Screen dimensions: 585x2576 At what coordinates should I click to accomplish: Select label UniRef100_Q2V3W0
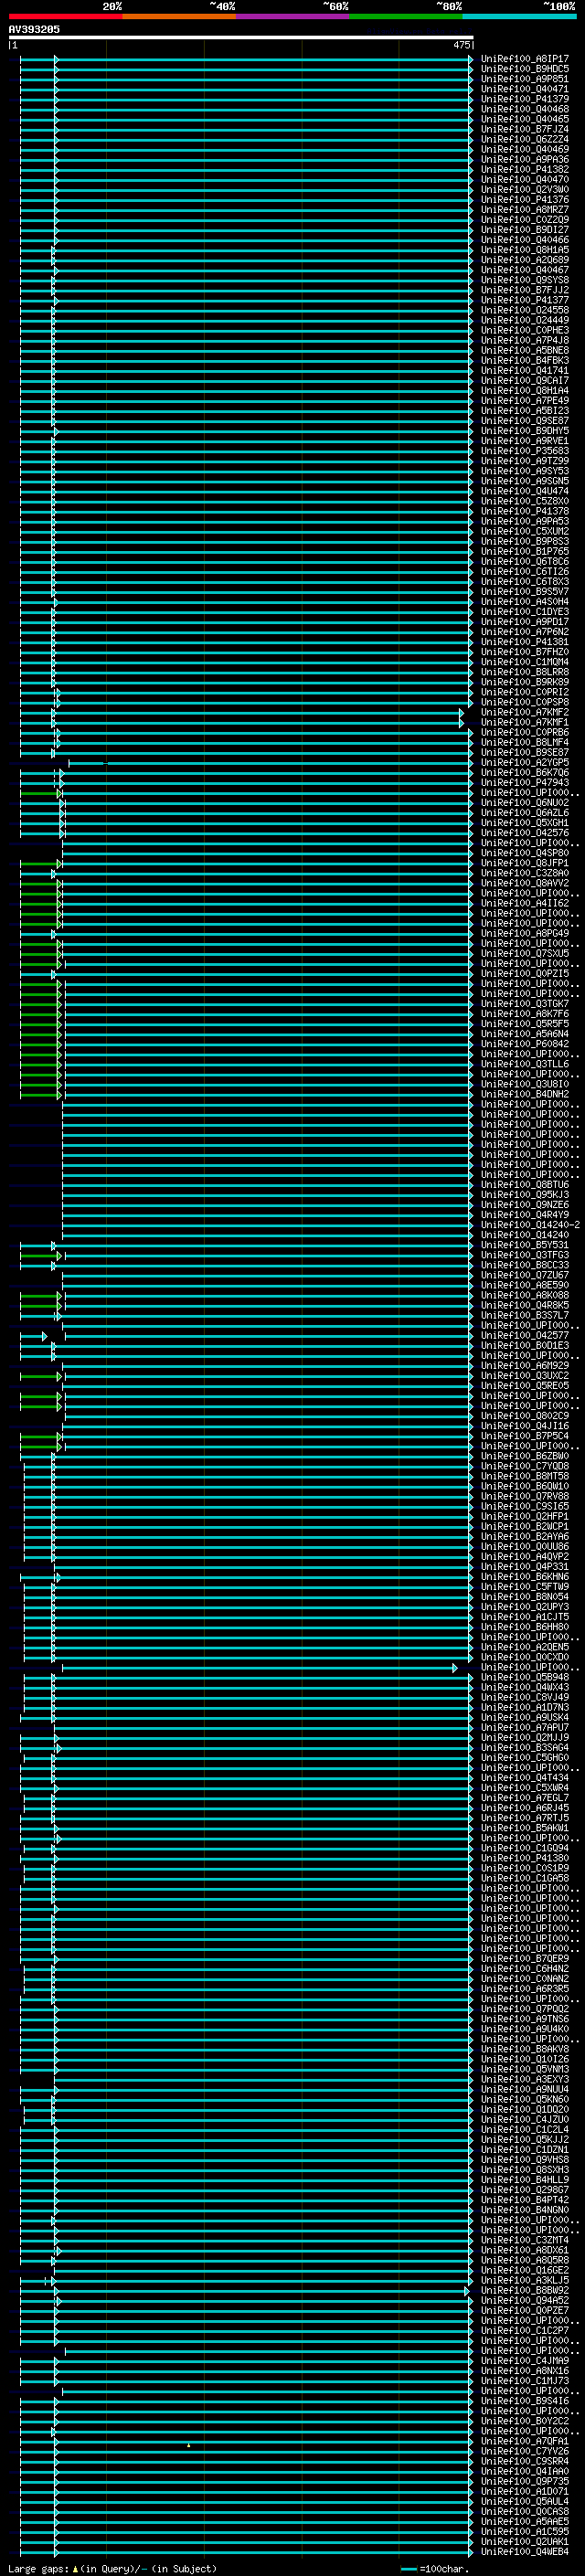524,189
